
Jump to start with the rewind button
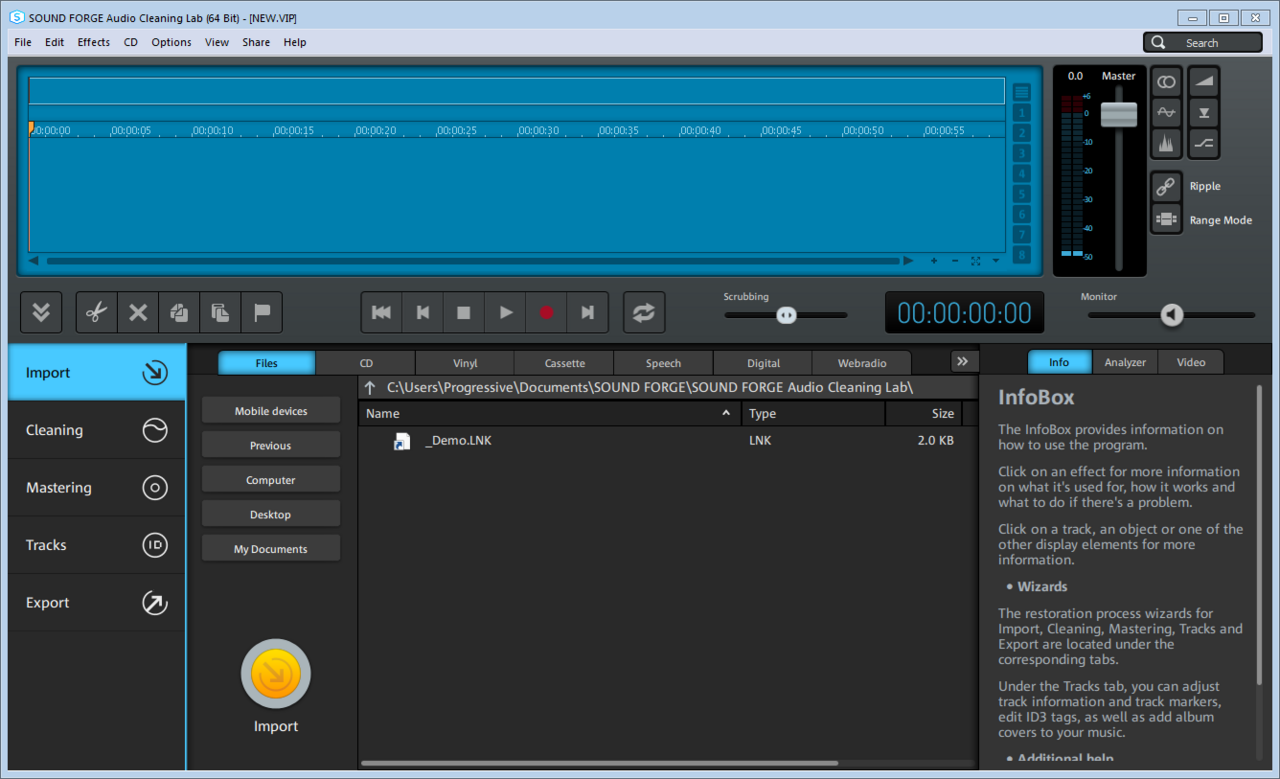click(381, 313)
